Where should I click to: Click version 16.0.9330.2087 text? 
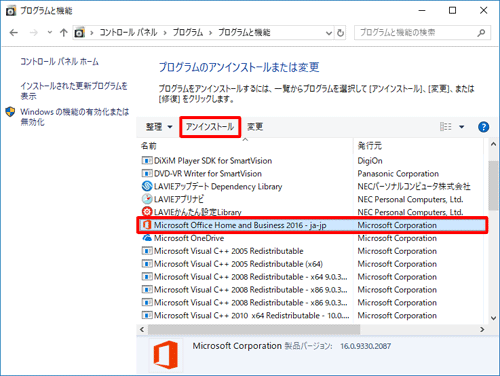pyautogui.click(x=365, y=346)
